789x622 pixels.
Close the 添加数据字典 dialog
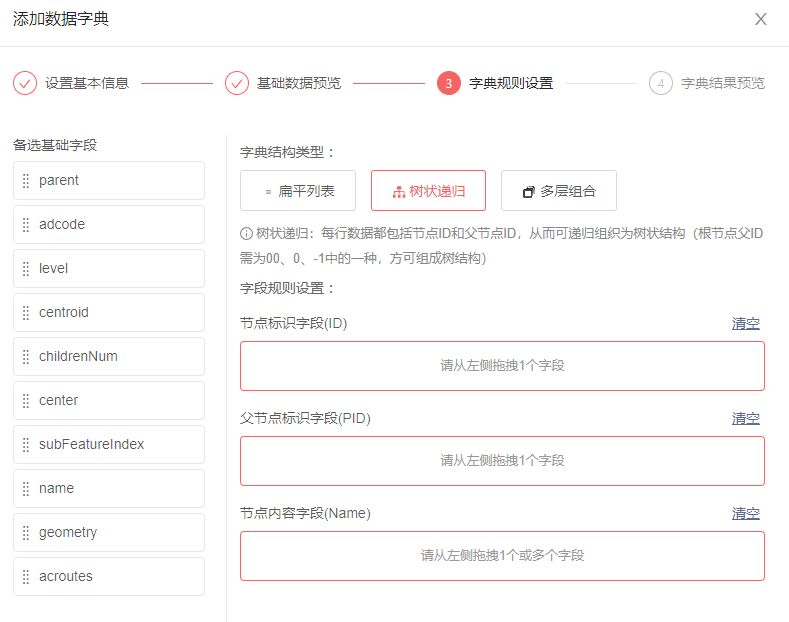761,19
